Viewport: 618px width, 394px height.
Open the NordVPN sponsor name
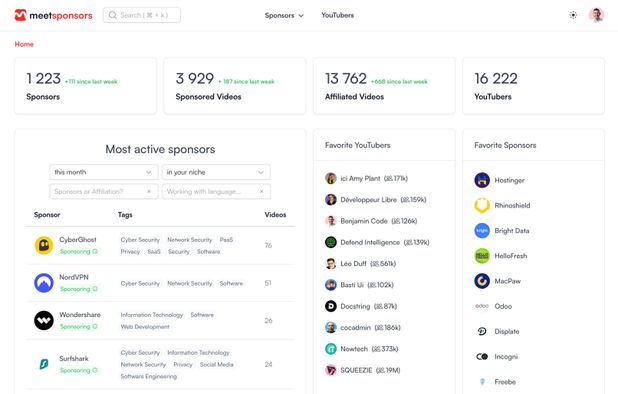(x=74, y=277)
